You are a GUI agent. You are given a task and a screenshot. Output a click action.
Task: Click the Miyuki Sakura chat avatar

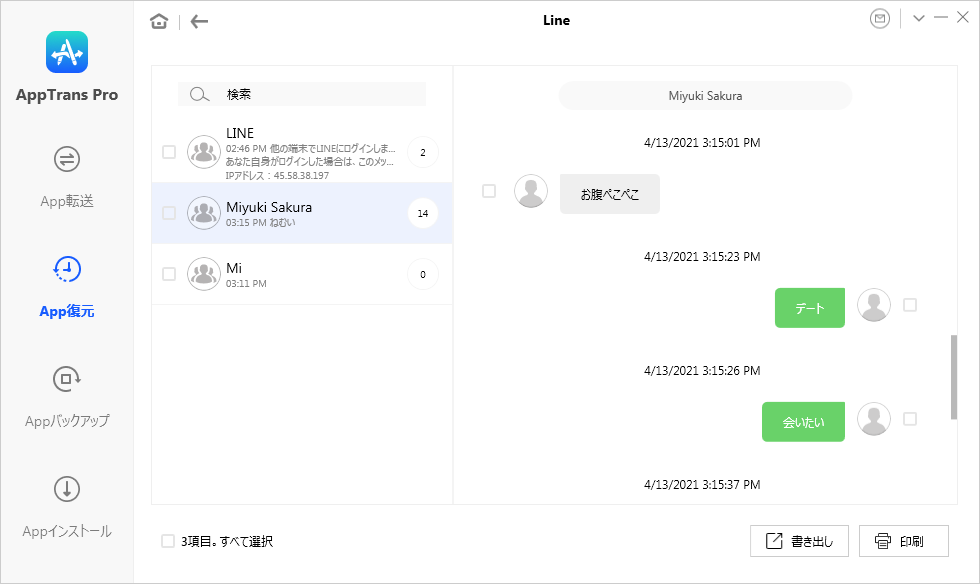coord(204,213)
